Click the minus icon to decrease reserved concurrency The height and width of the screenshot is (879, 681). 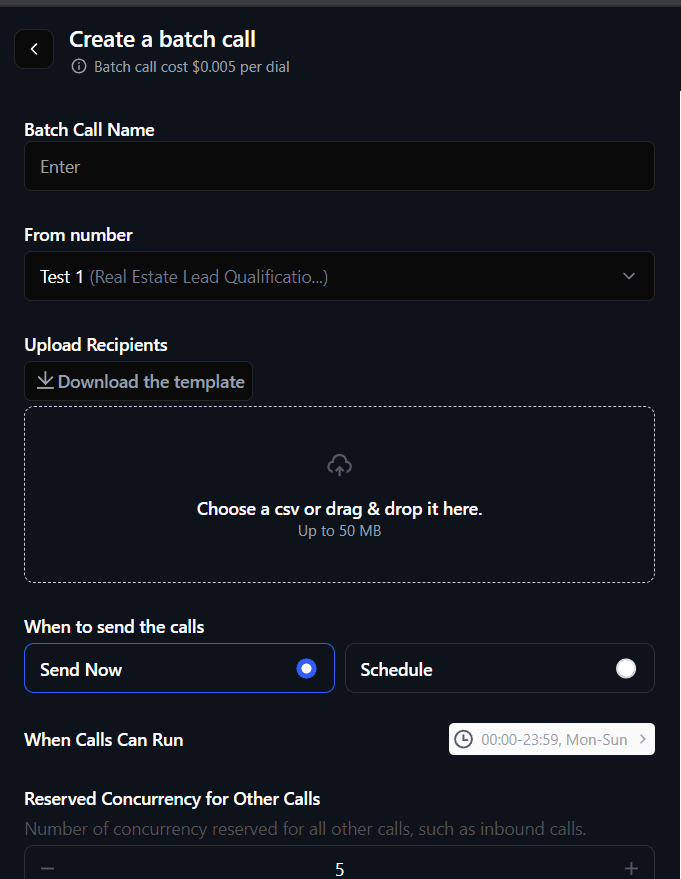tap(46, 868)
